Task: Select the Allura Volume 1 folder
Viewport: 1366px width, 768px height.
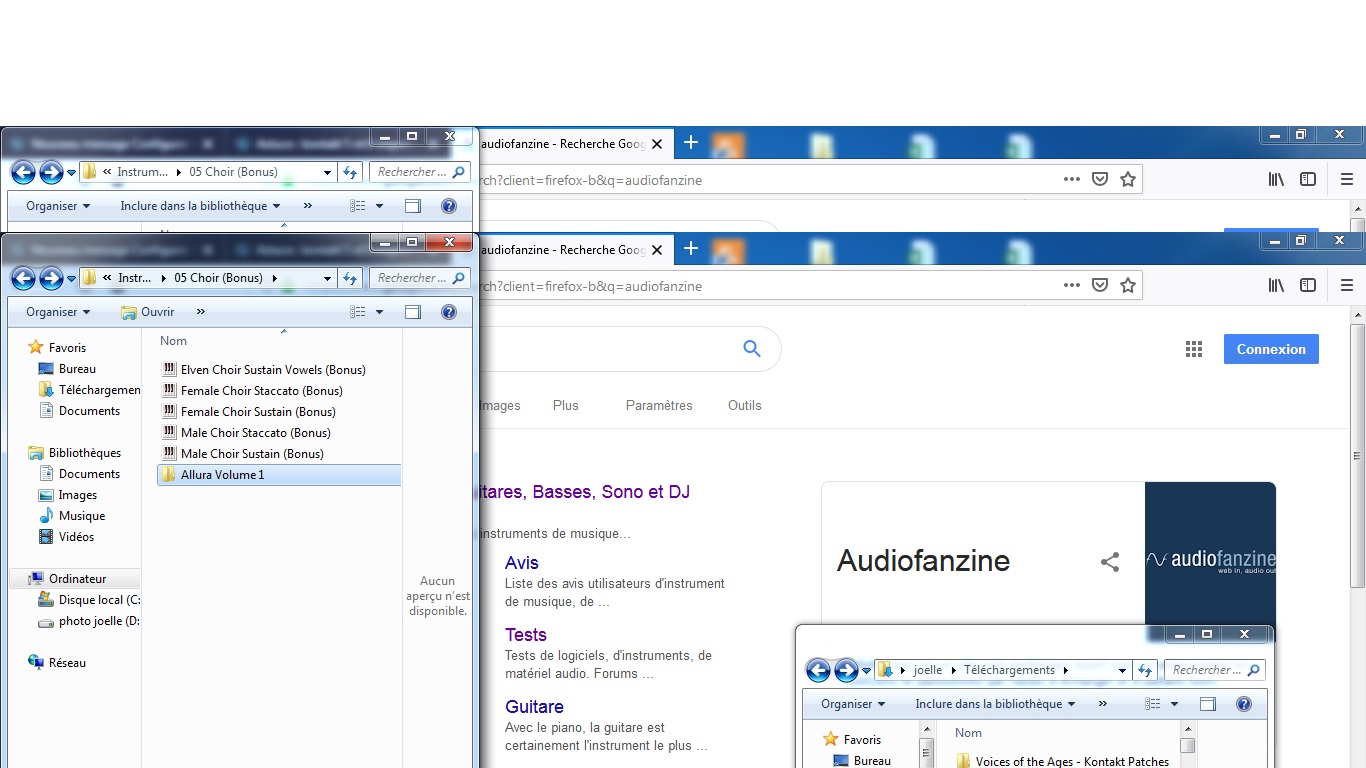Action: pos(222,475)
